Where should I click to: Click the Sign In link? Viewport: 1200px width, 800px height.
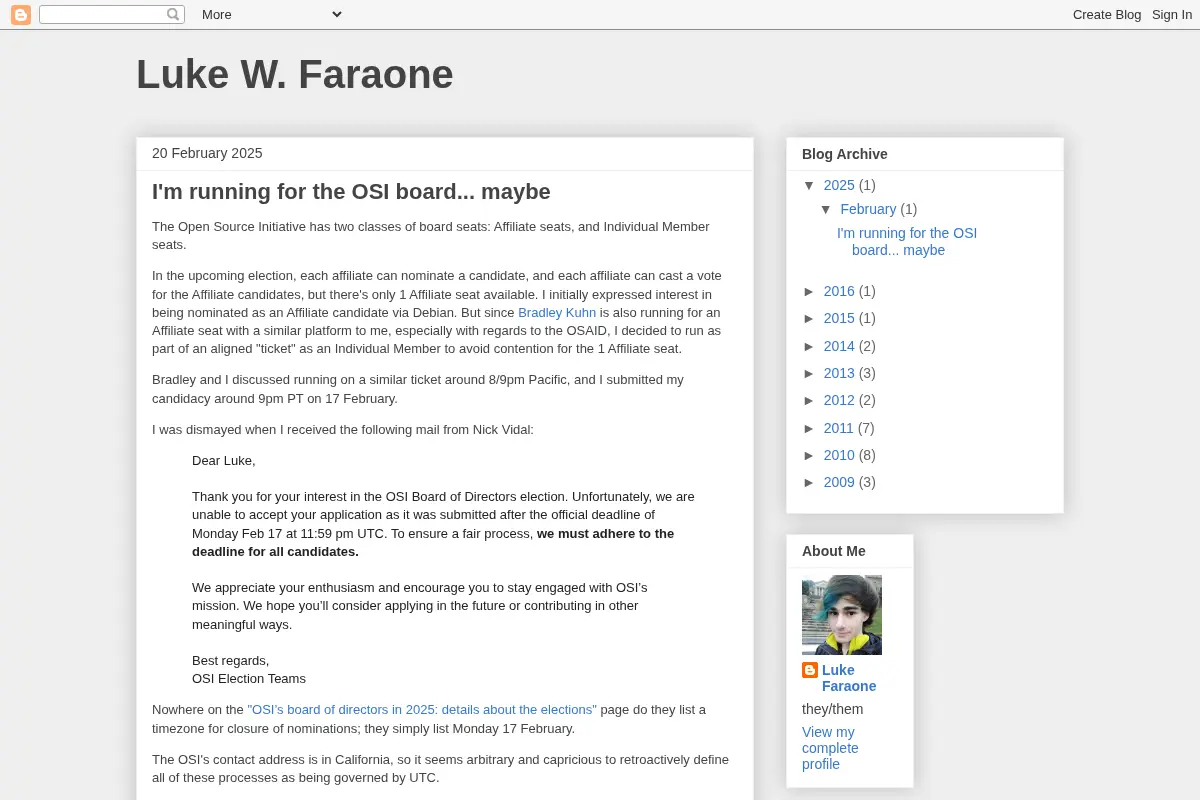(1172, 15)
